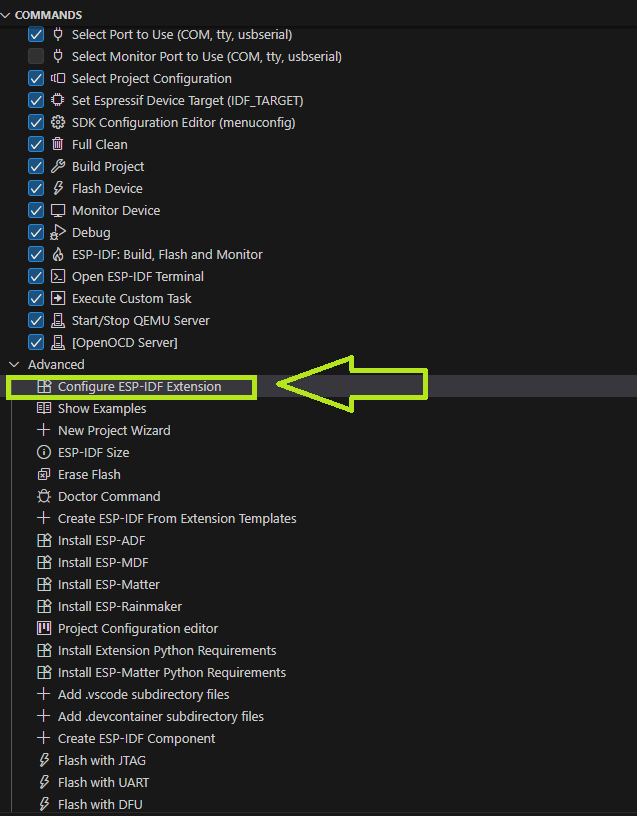Click the Select Project Configuration icon
The width and height of the screenshot is (637, 816).
tap(58, 79)
